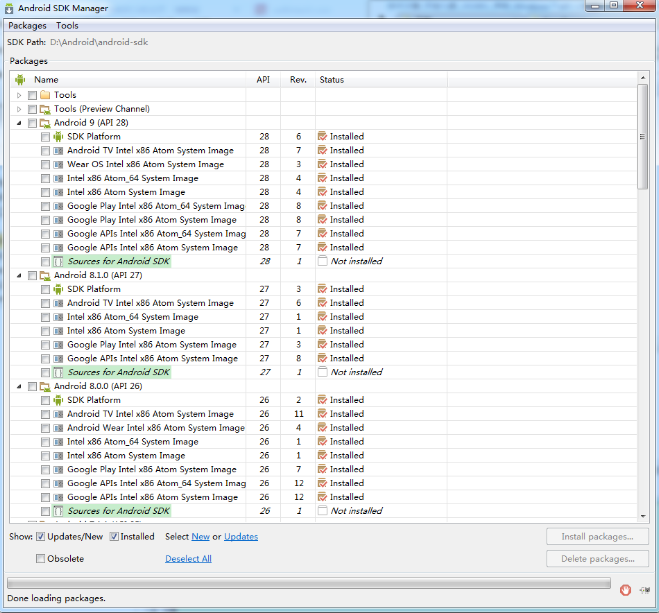Click Android 8.1.0 (API 27) folder icon
Image resolution: width=659 pixels, height=613 pixels.
(45, 276)
